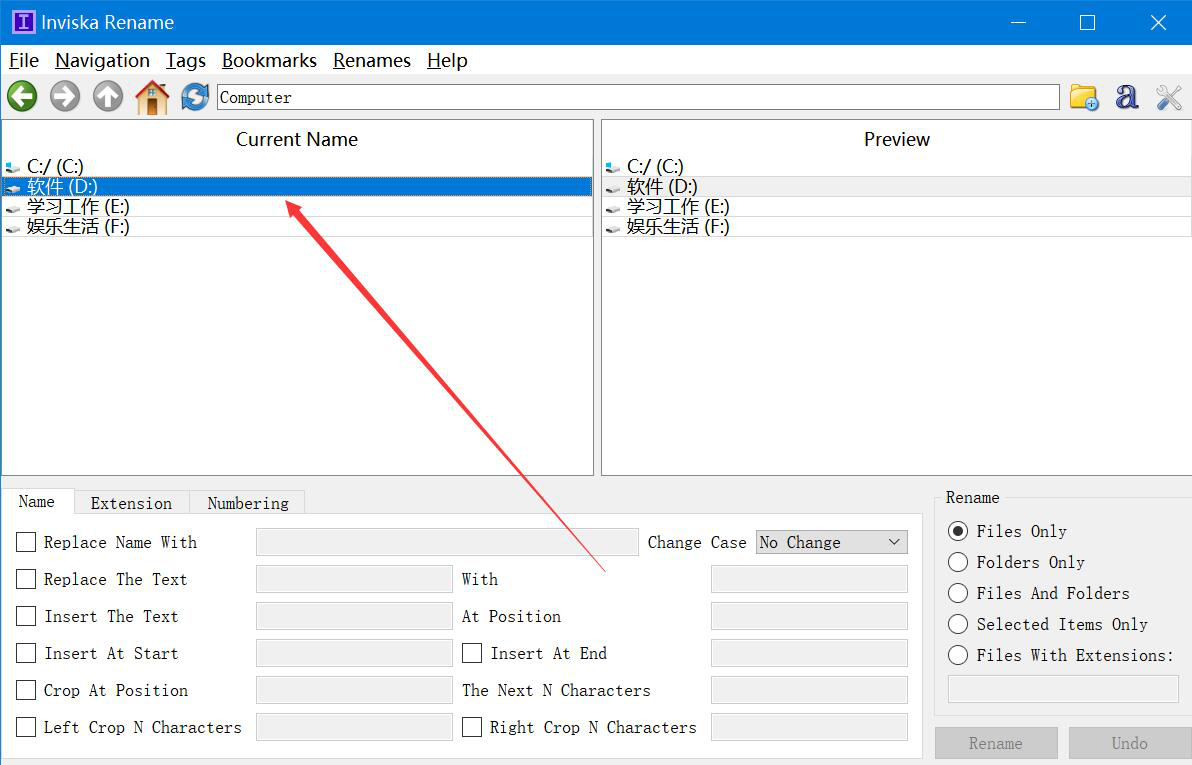Click the At Position input field
The image size is (1192, 765).
[x=809, y=616]
